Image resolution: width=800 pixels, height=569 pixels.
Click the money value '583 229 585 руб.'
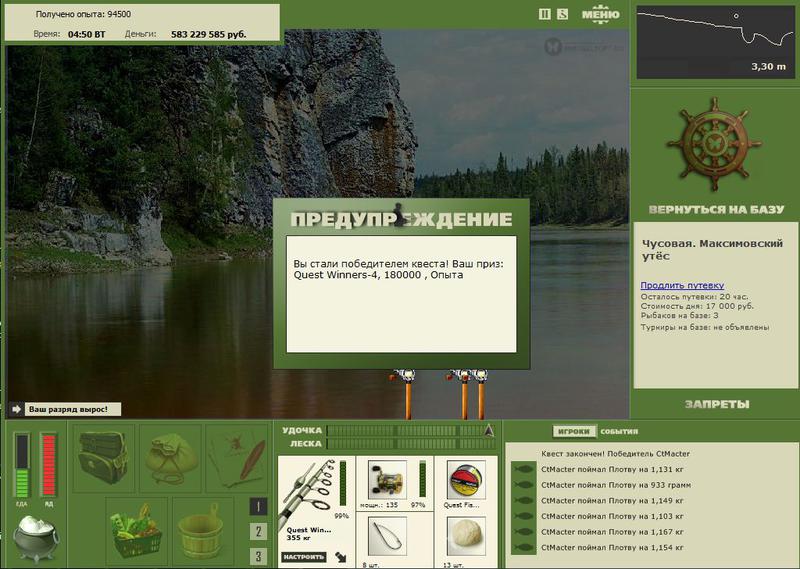[209, 34]
